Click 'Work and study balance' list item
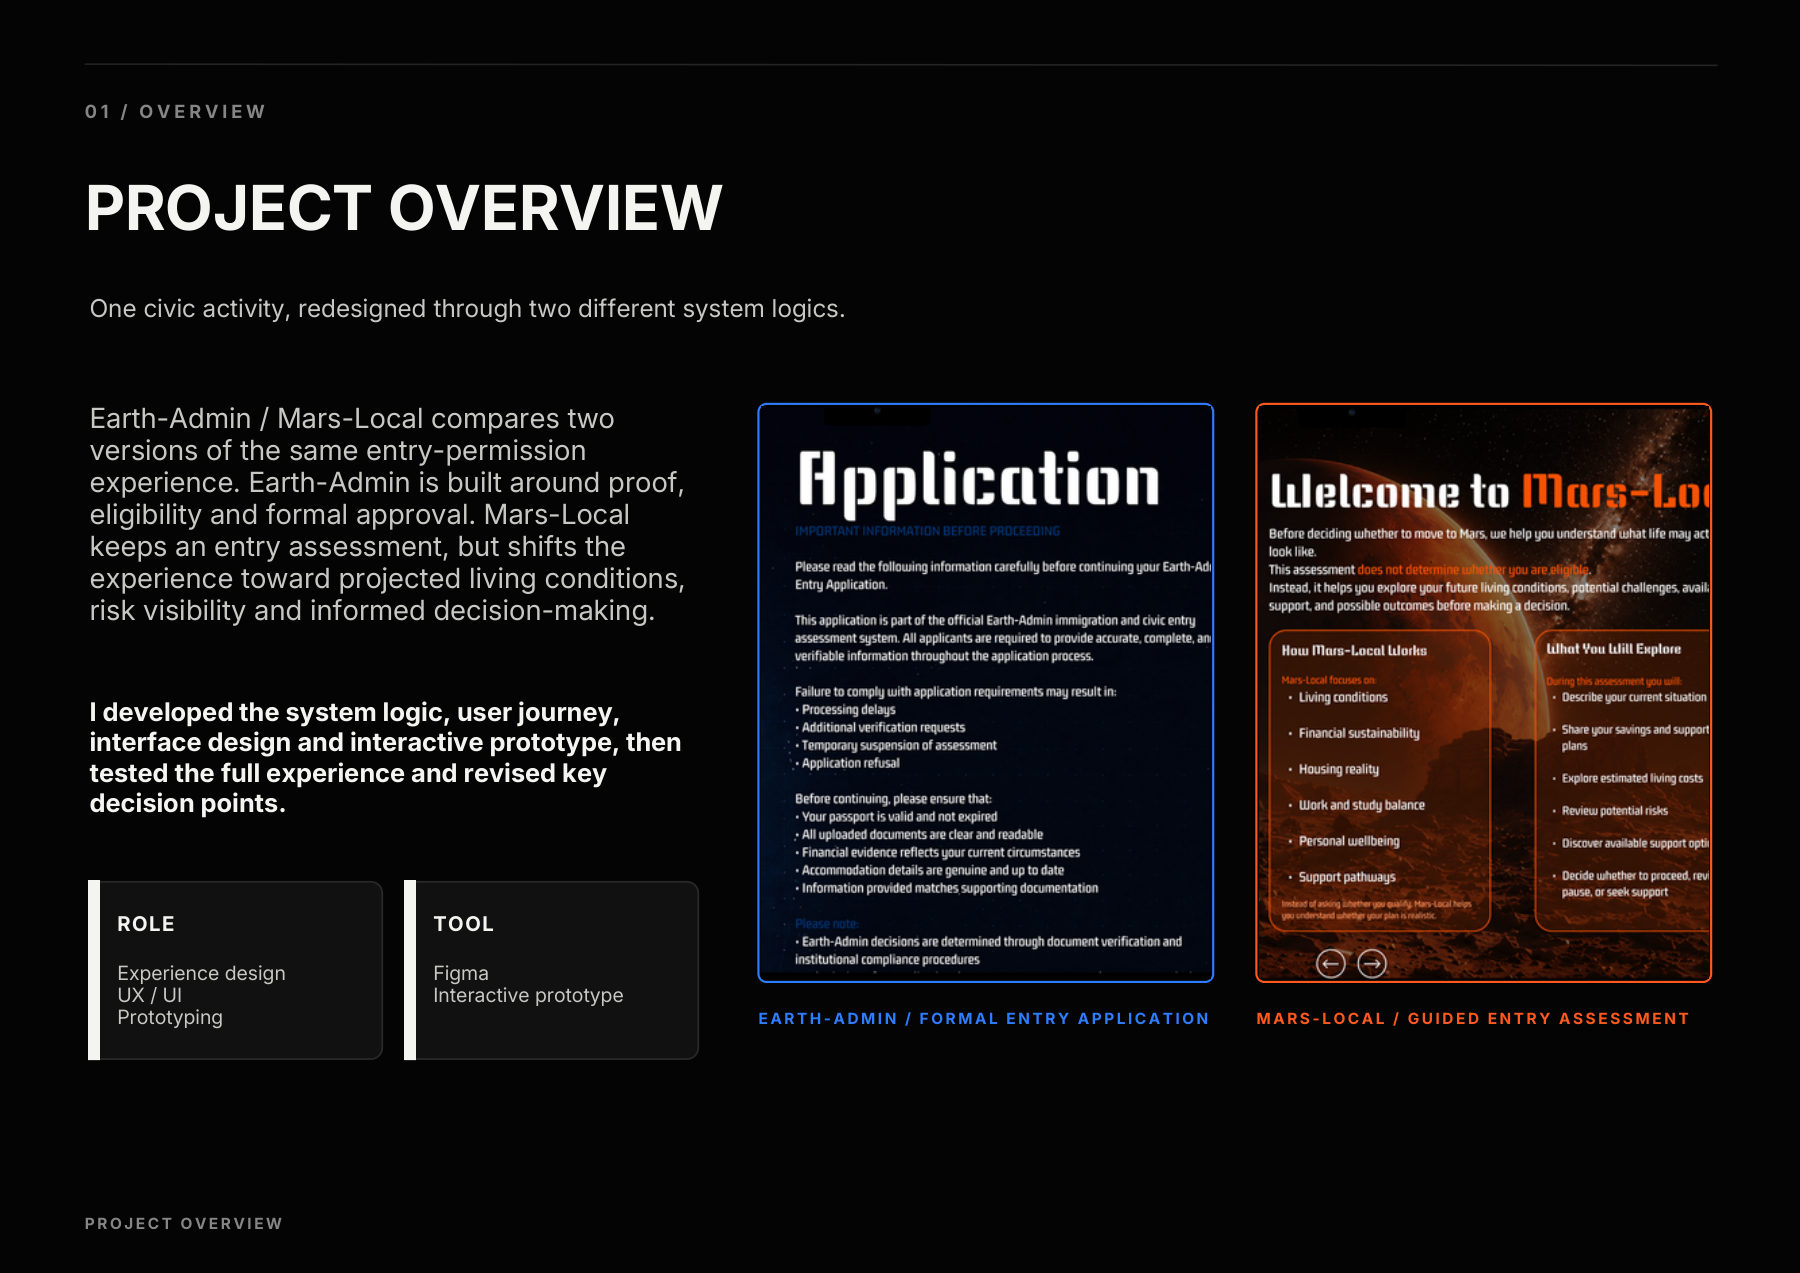The height and width of the screenshot is (1273, 1800). tap(1361, 805)
